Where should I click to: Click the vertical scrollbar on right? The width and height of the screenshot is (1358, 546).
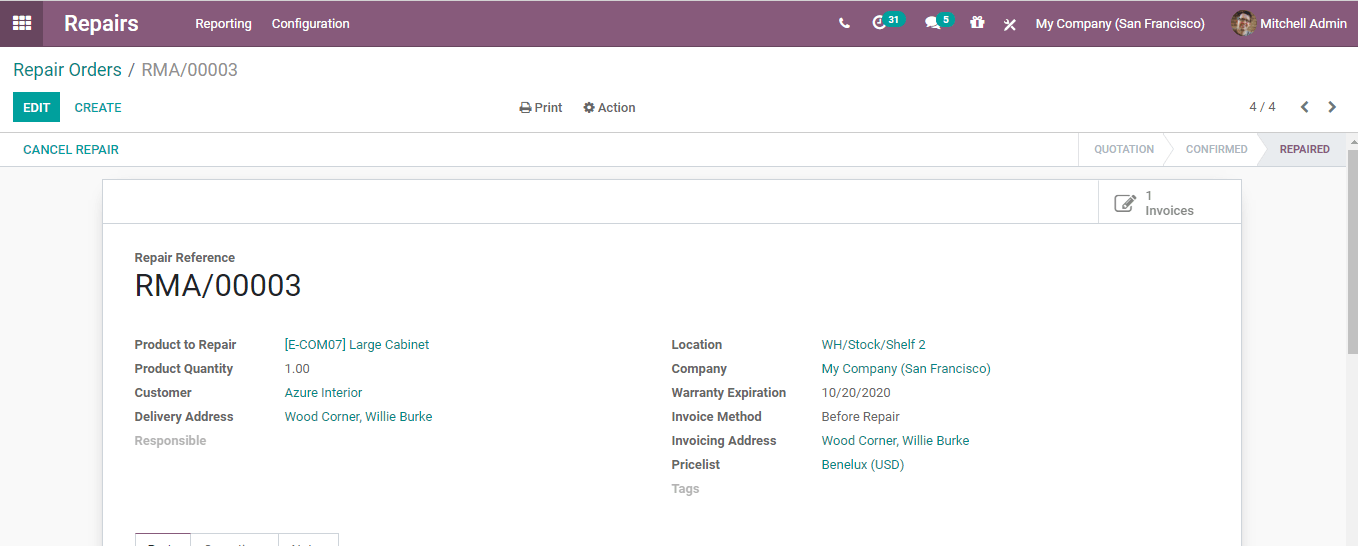coord(1352,250)
